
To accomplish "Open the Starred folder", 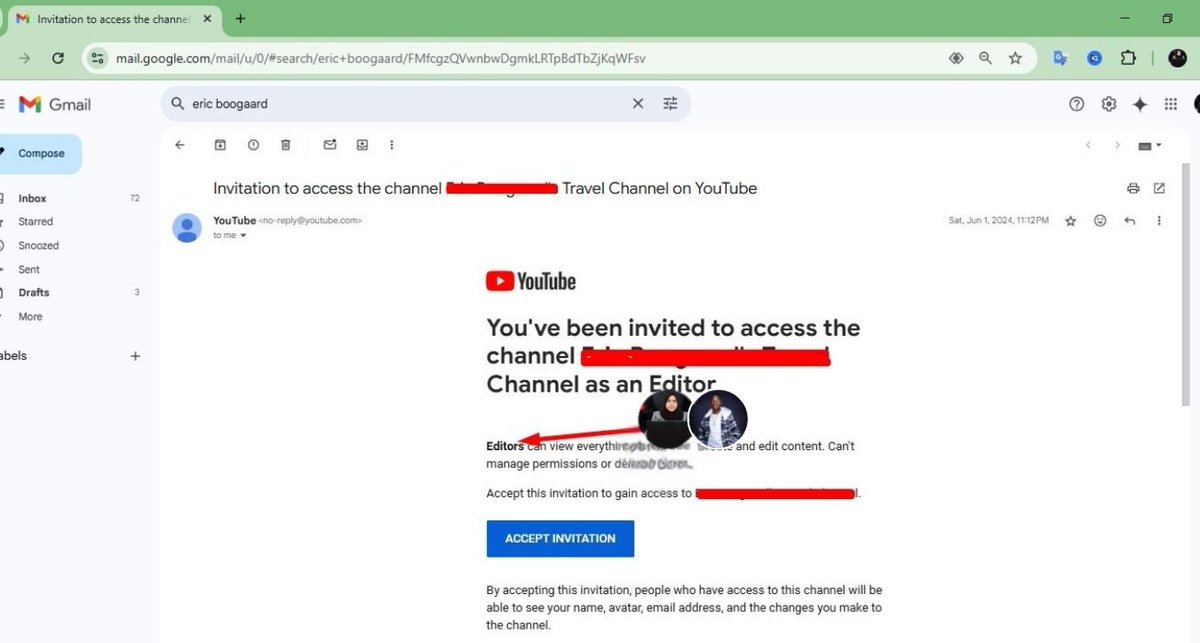I will [x=35, y=222].
